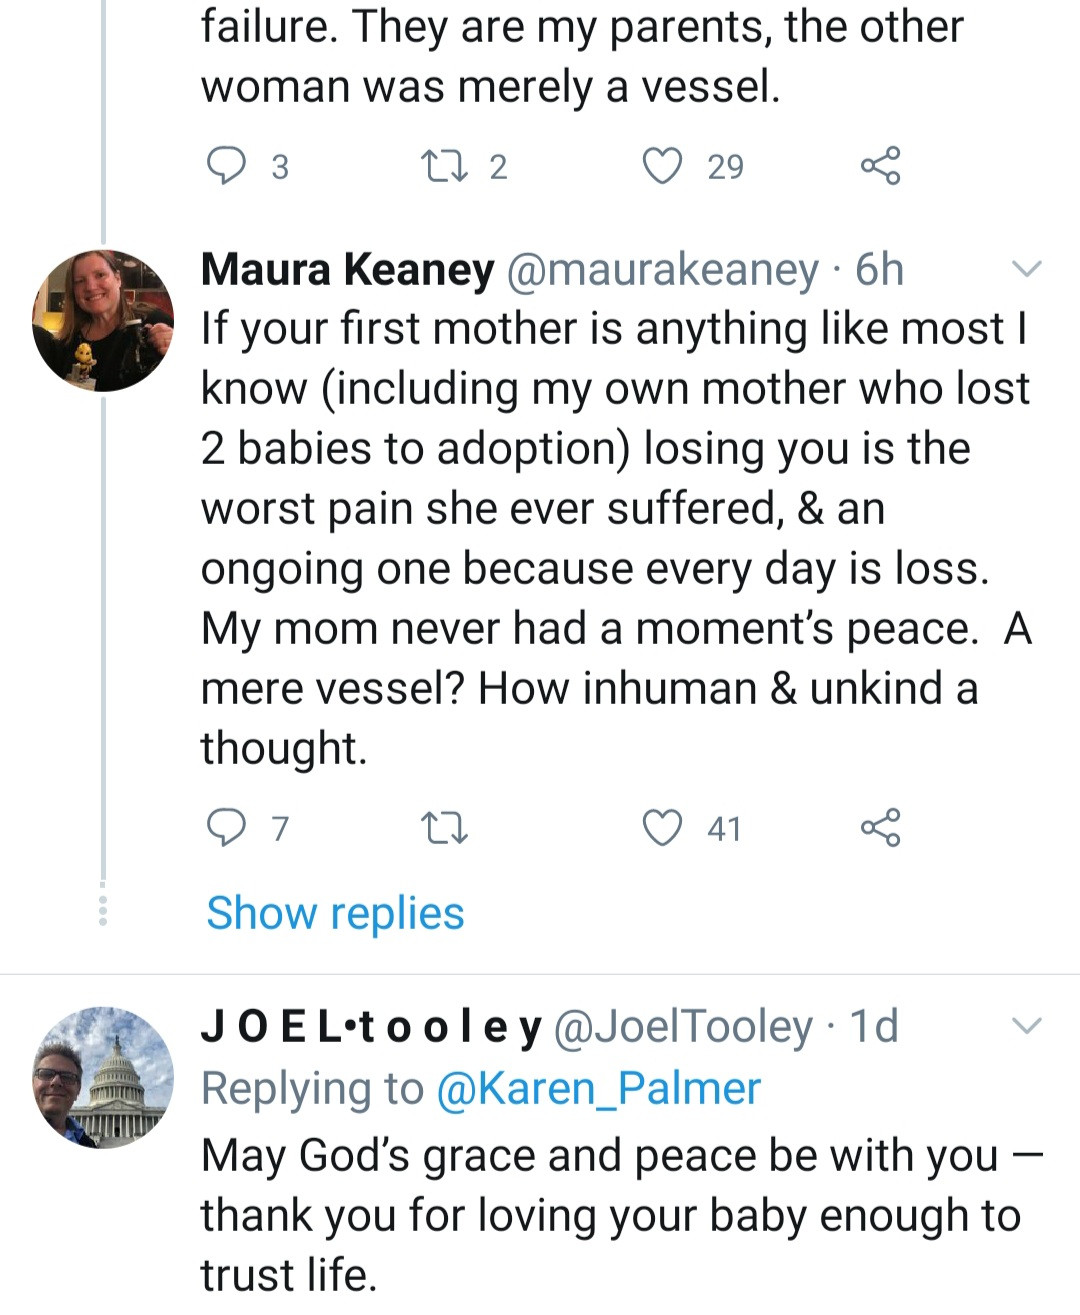Click Maura Keaney display name
This screenshot has height=1315, width=1080.
[347, 270]
